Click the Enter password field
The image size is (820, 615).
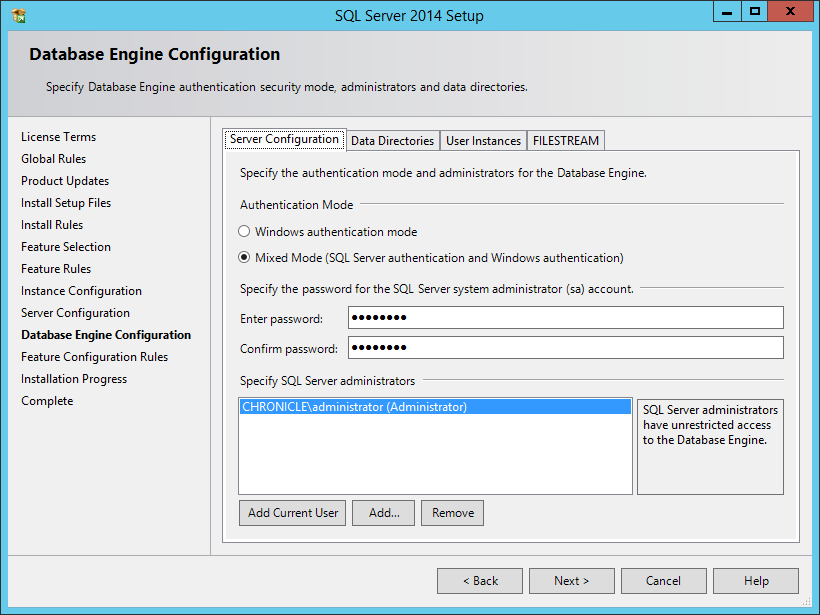click(x=565, y=318)
